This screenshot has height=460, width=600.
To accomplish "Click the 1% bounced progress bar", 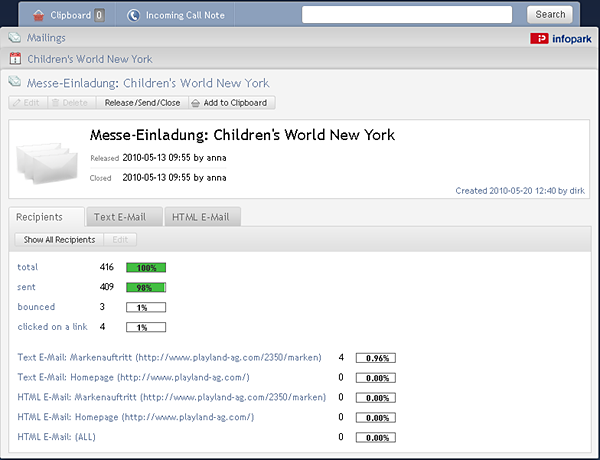I will 146,307.
